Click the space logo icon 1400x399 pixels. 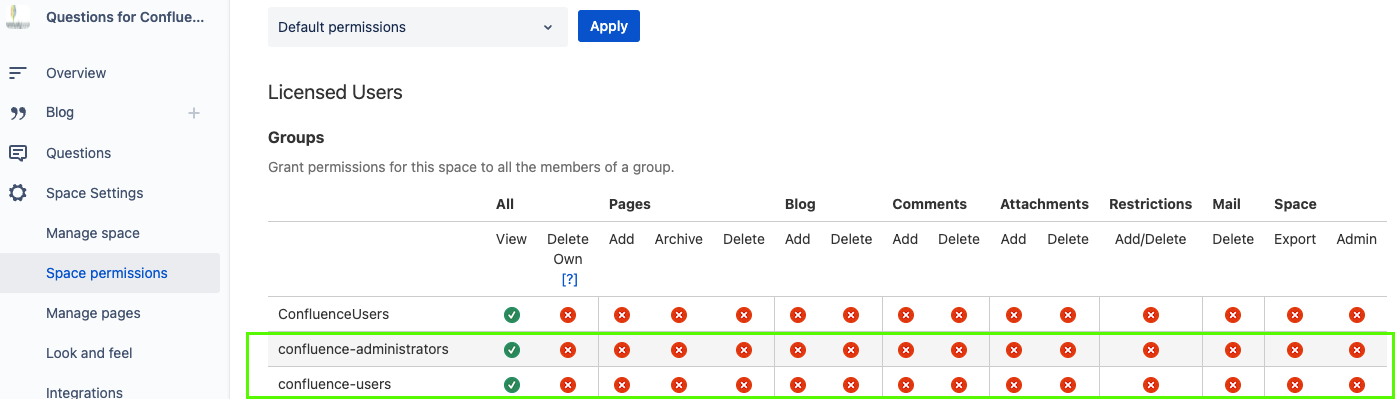point(18,19)
